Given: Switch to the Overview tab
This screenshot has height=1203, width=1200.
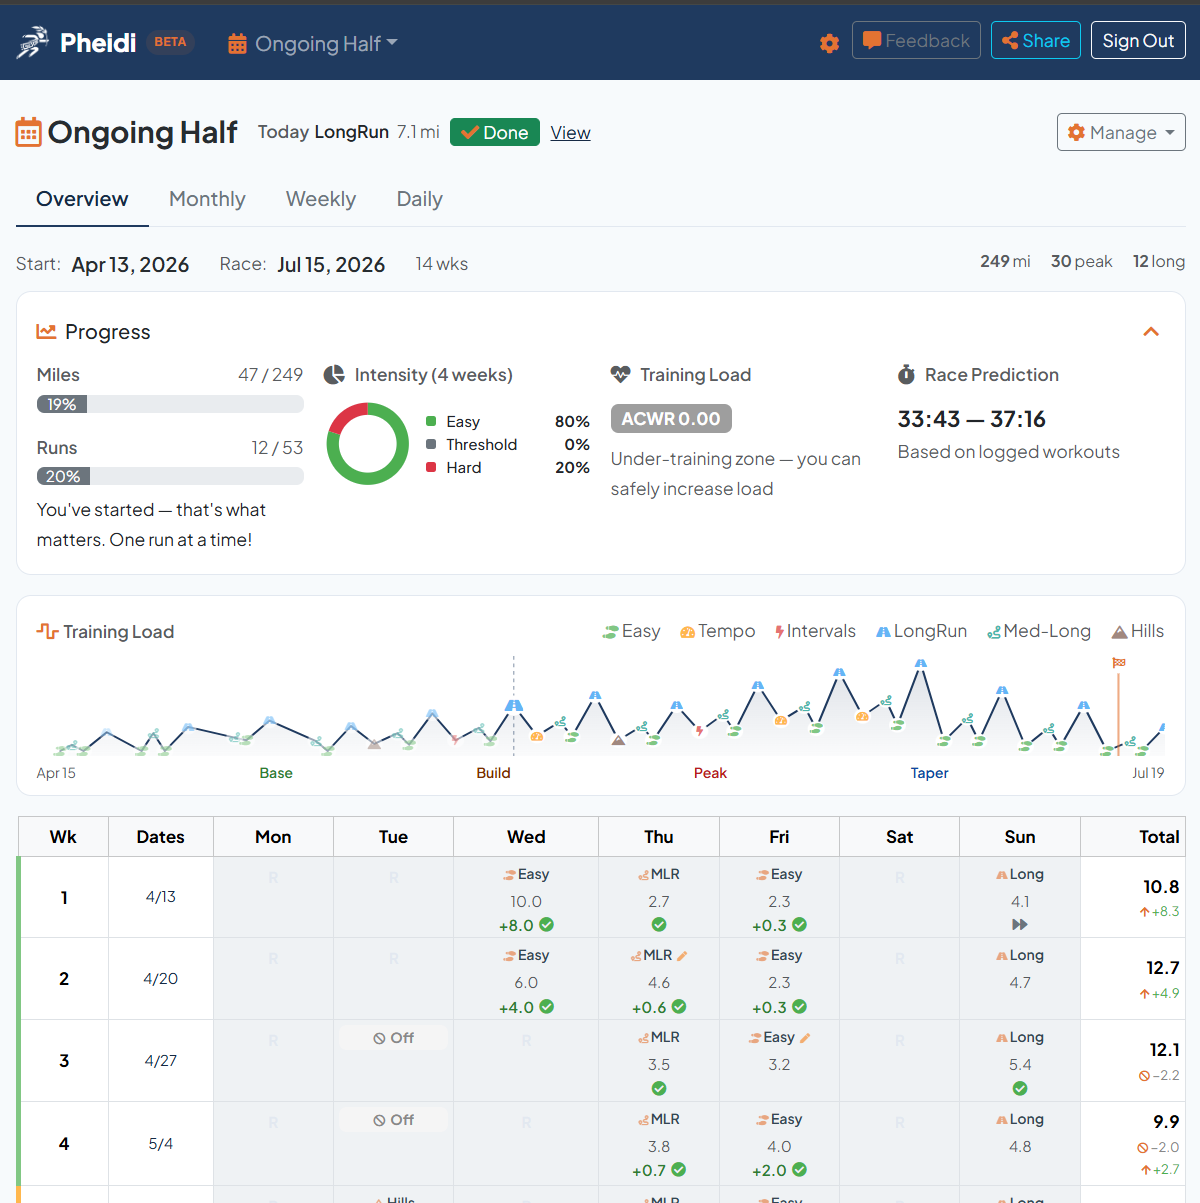Looking at the screenshot, I should click(x=82, y=199).
